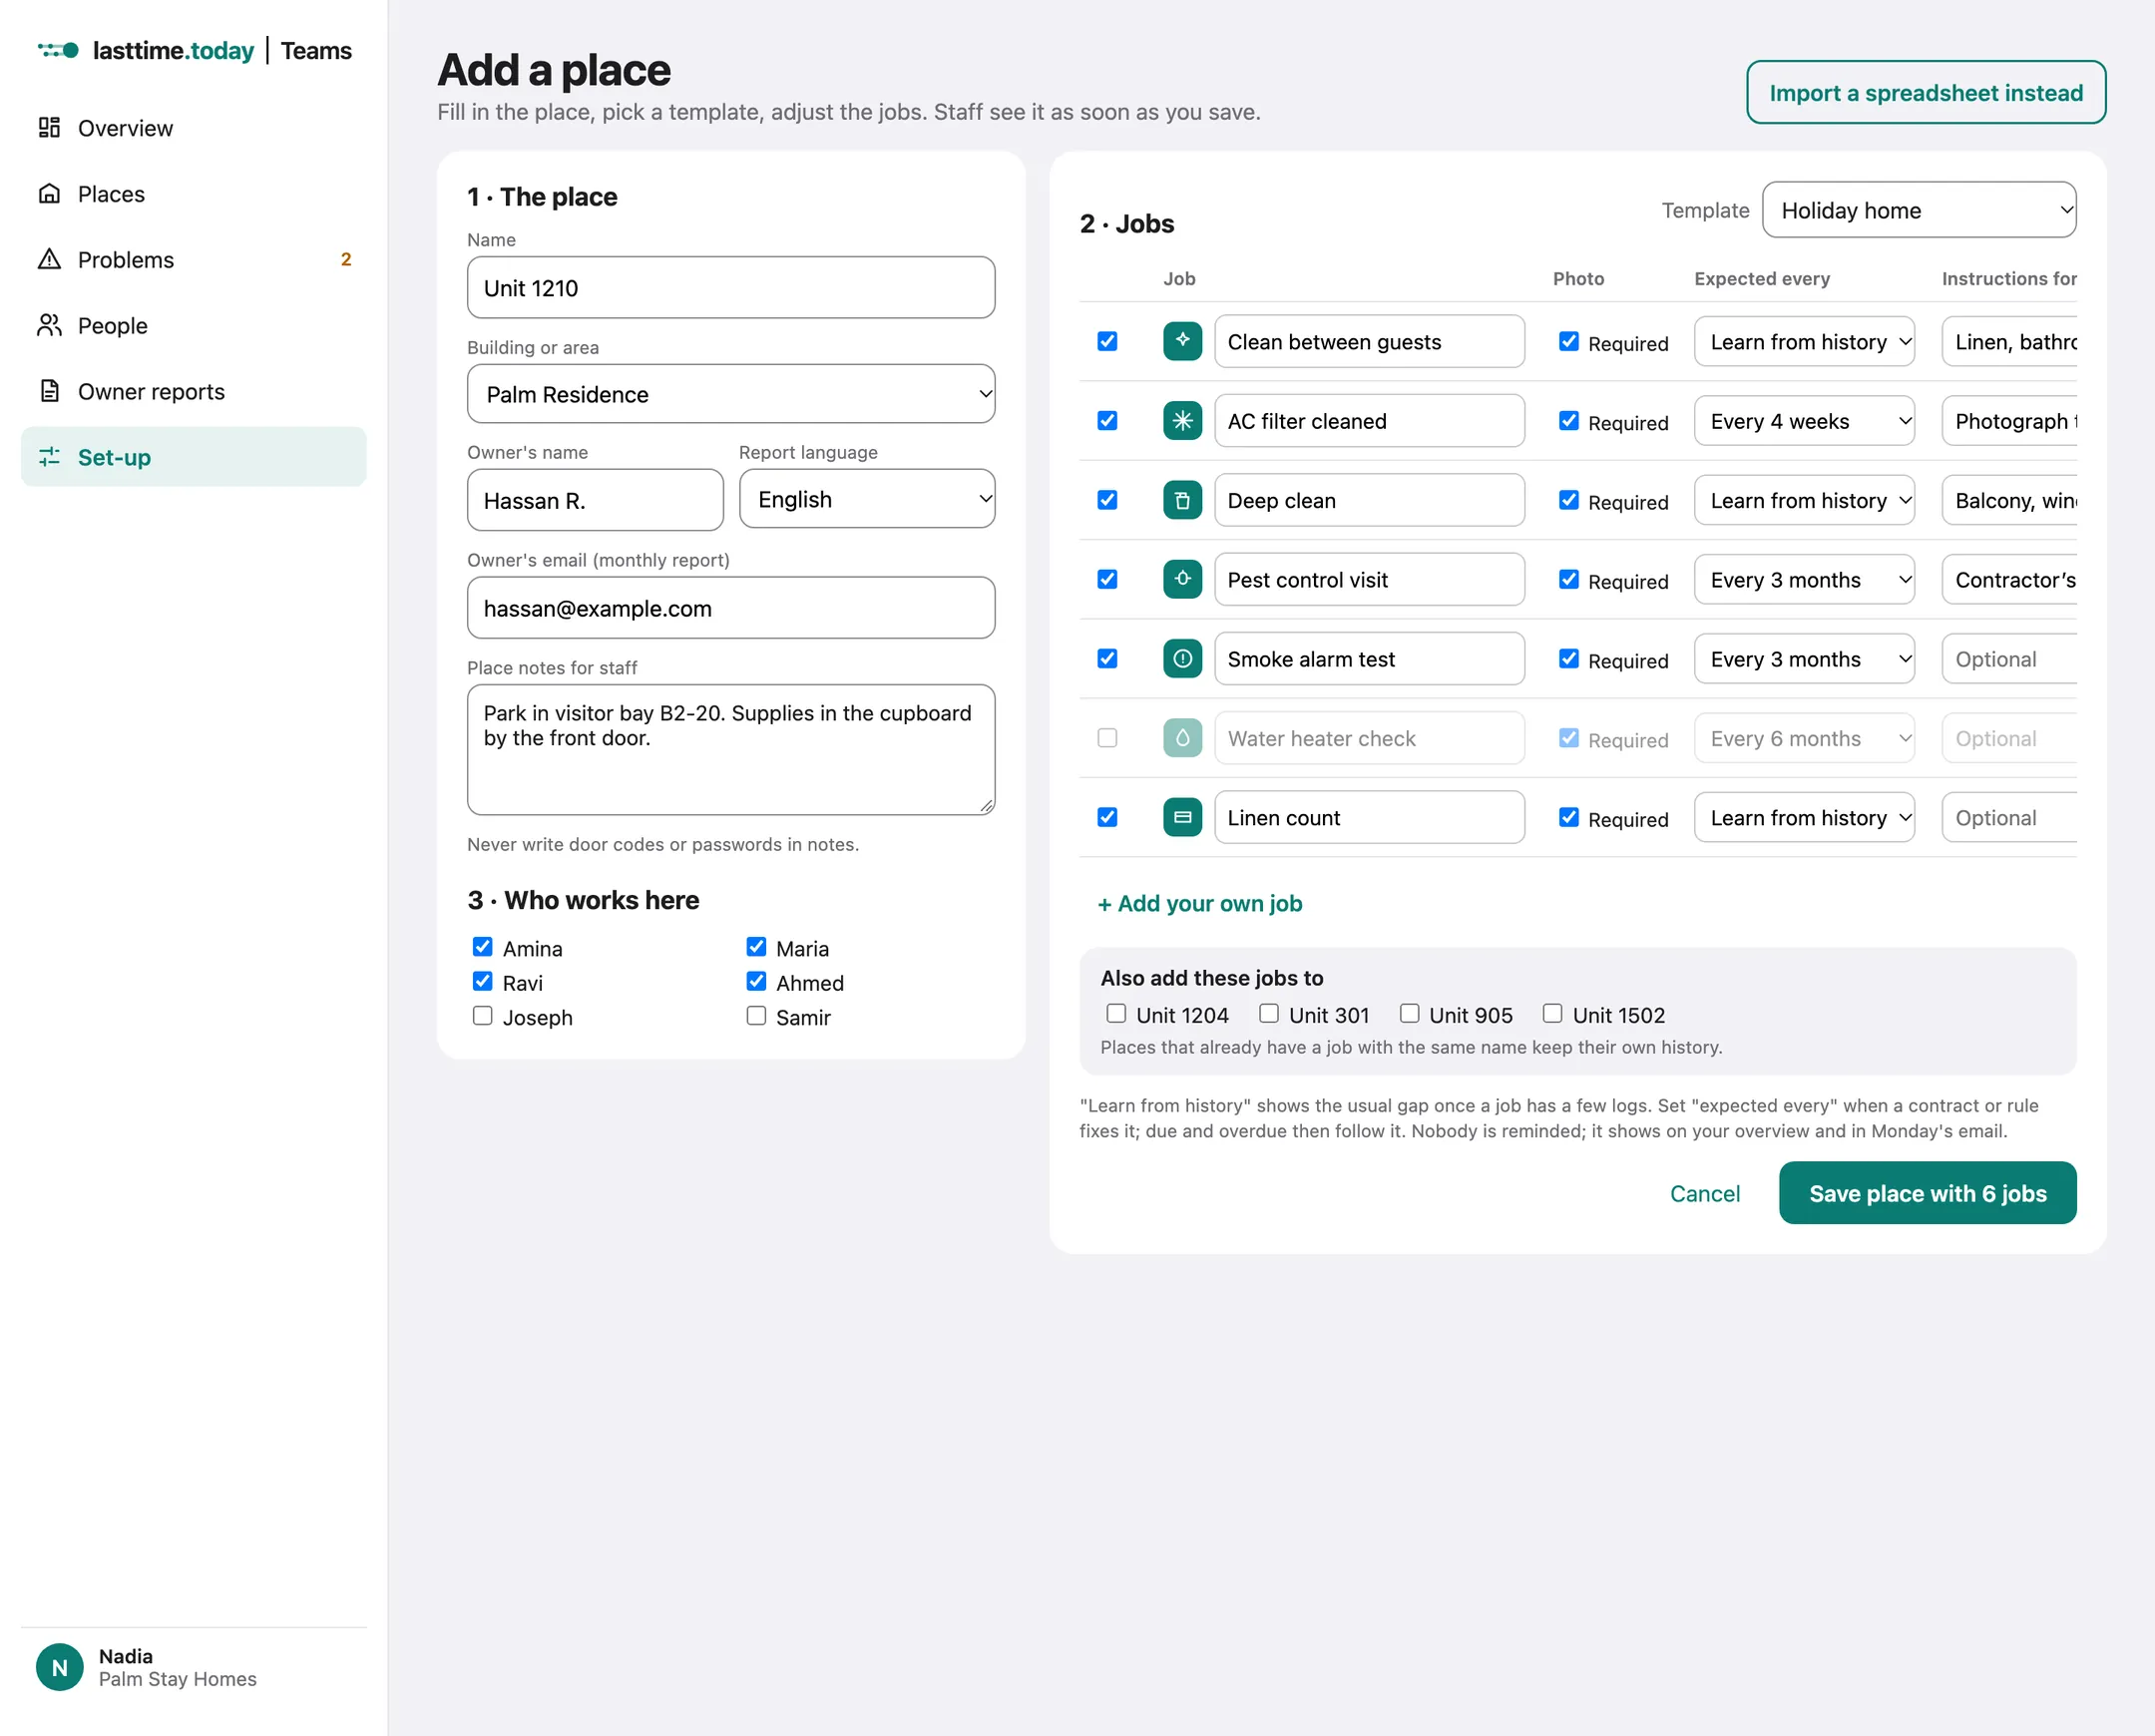Click + Add your own job
This screenshot has height=1736, width=2155.
click(1200, 903)
